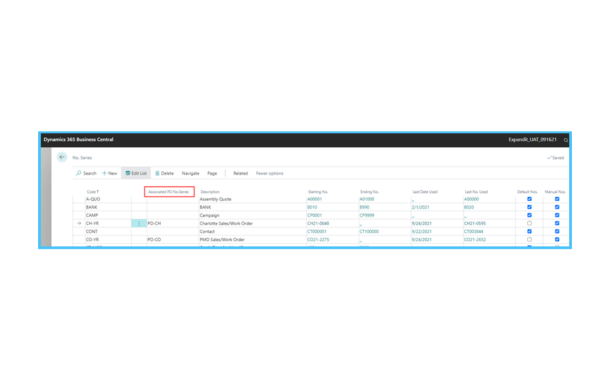Click the back arrow icon
This screenshot has width=610, height=381.
click(62, 157)
